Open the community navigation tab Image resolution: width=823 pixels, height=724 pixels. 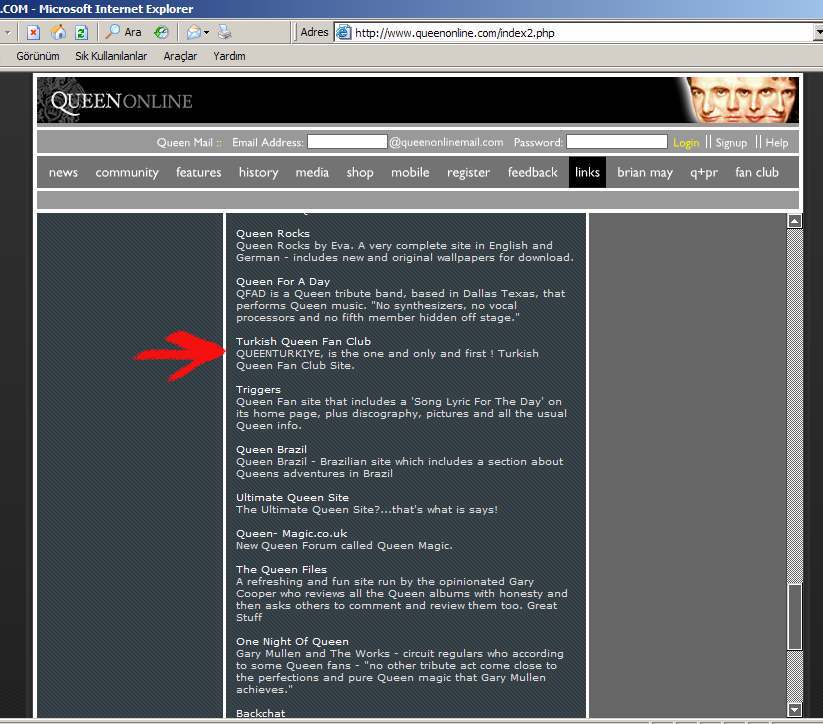tap(127, 173)
